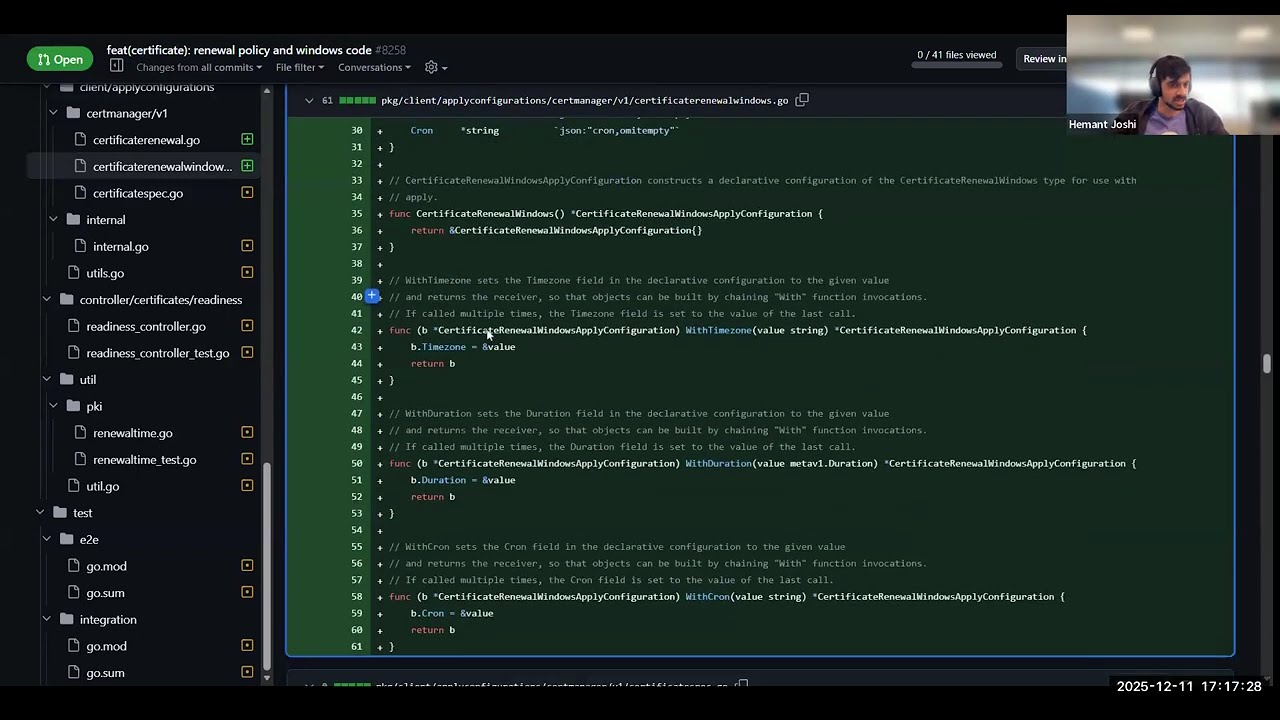The image size is (1280, 720).
Task: Click the Open pull request status badge
Action: (60, 59)
